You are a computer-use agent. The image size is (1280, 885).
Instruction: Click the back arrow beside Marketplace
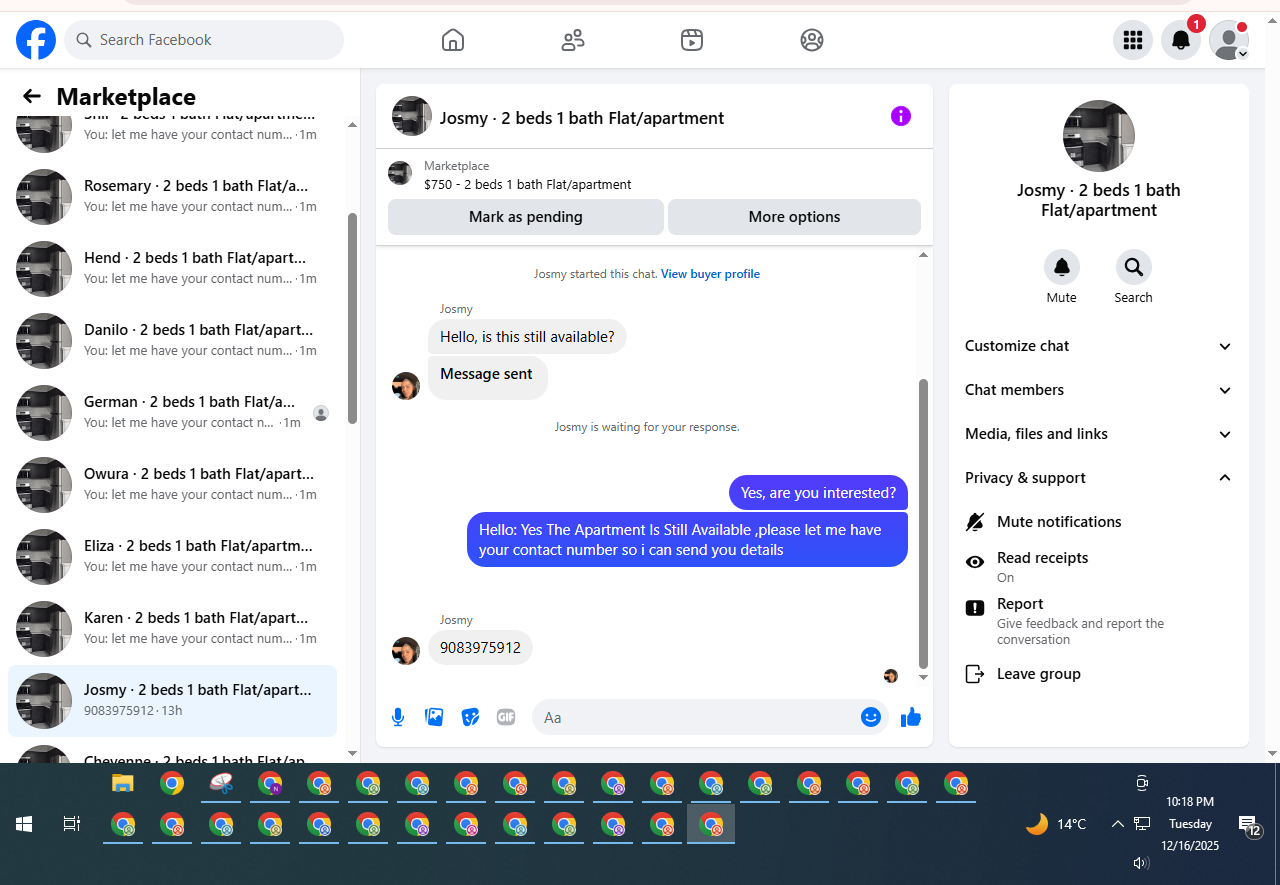point(32,96)
